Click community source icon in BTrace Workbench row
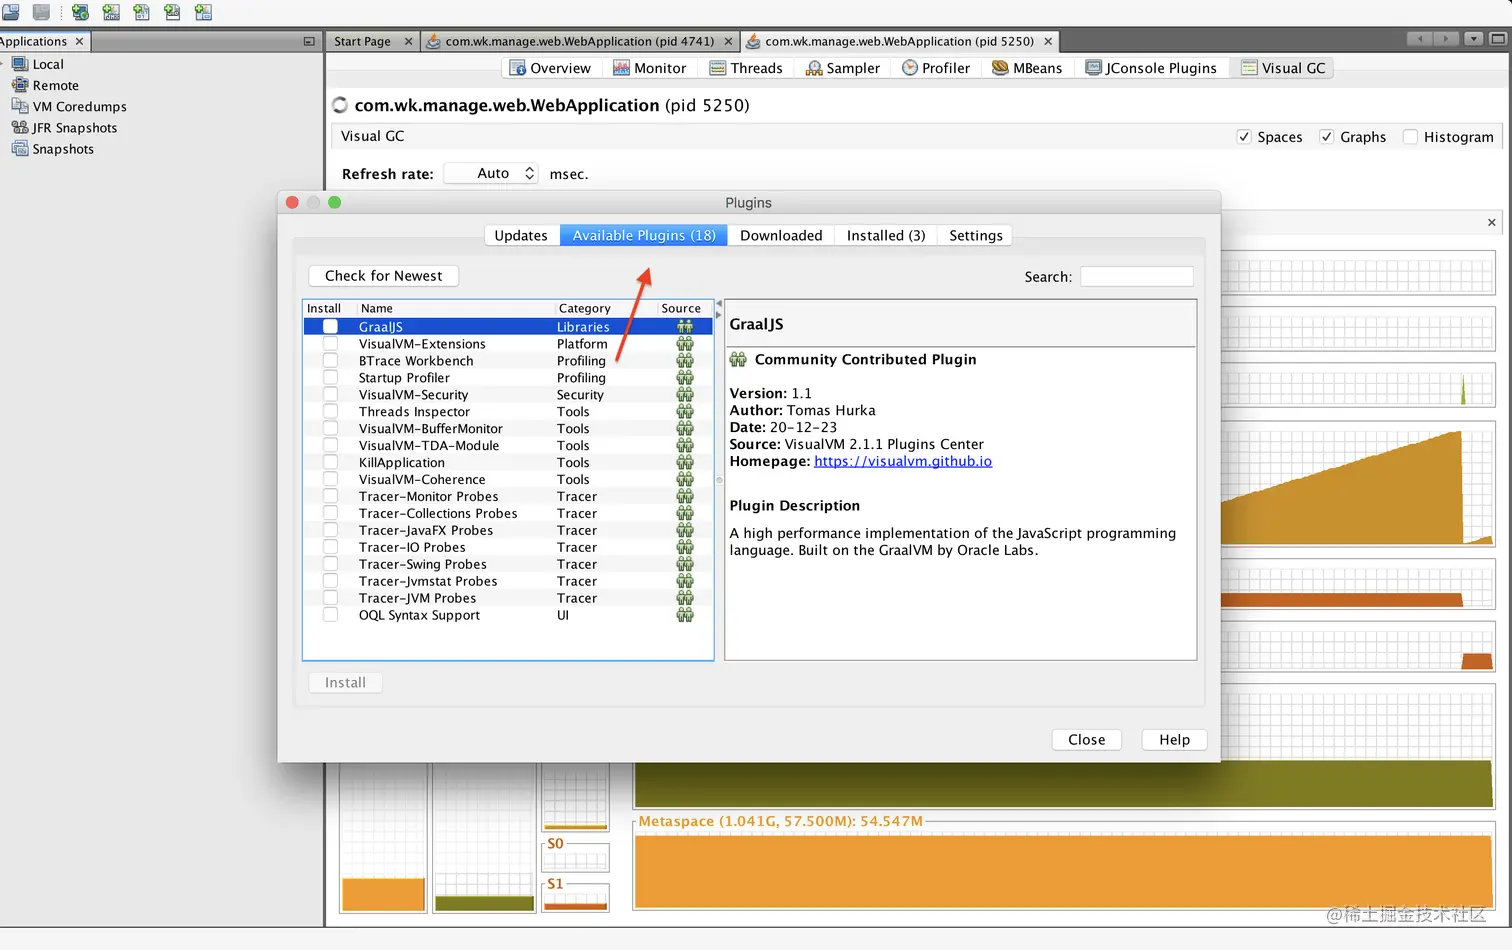 tap(685, 360)
